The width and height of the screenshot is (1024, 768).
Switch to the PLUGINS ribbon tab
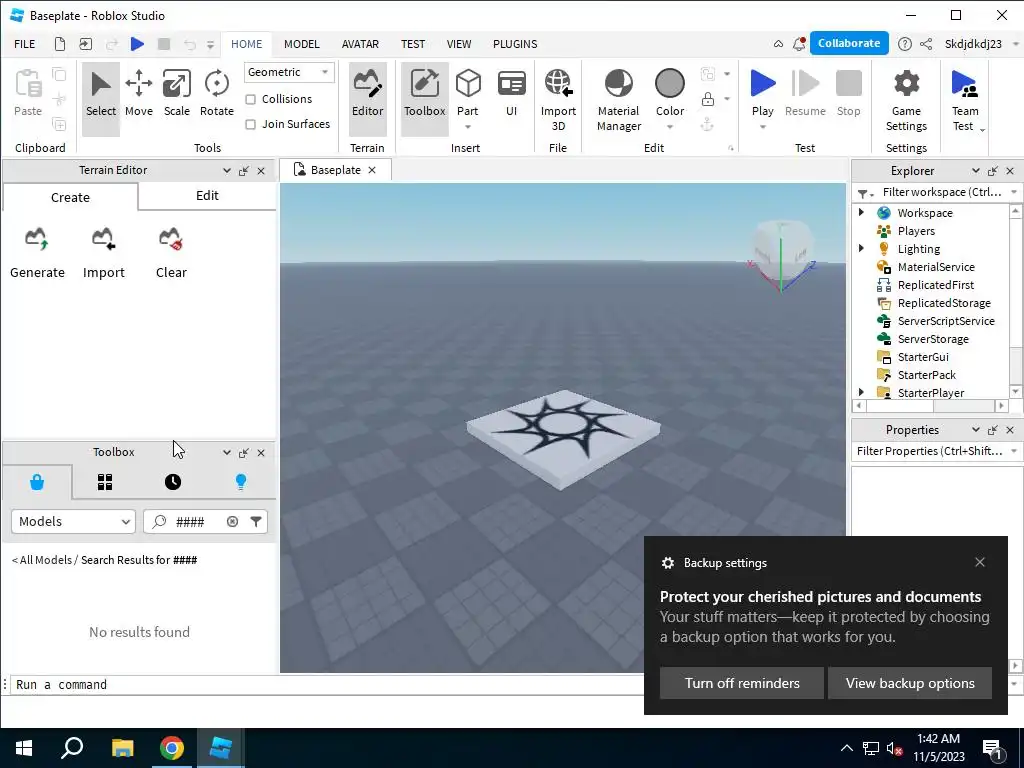(515, 44)
